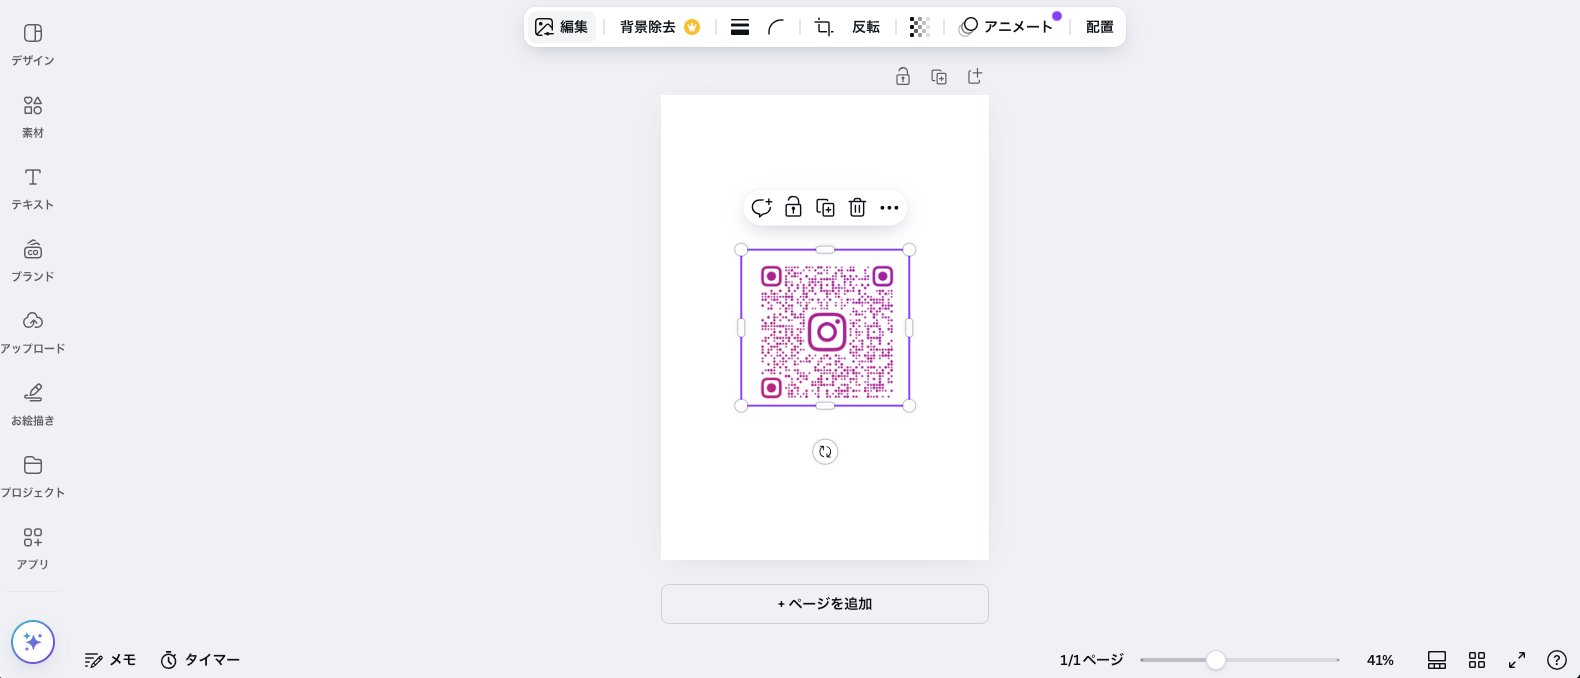Open the more options ellipsis menu

tap(889, 208)
